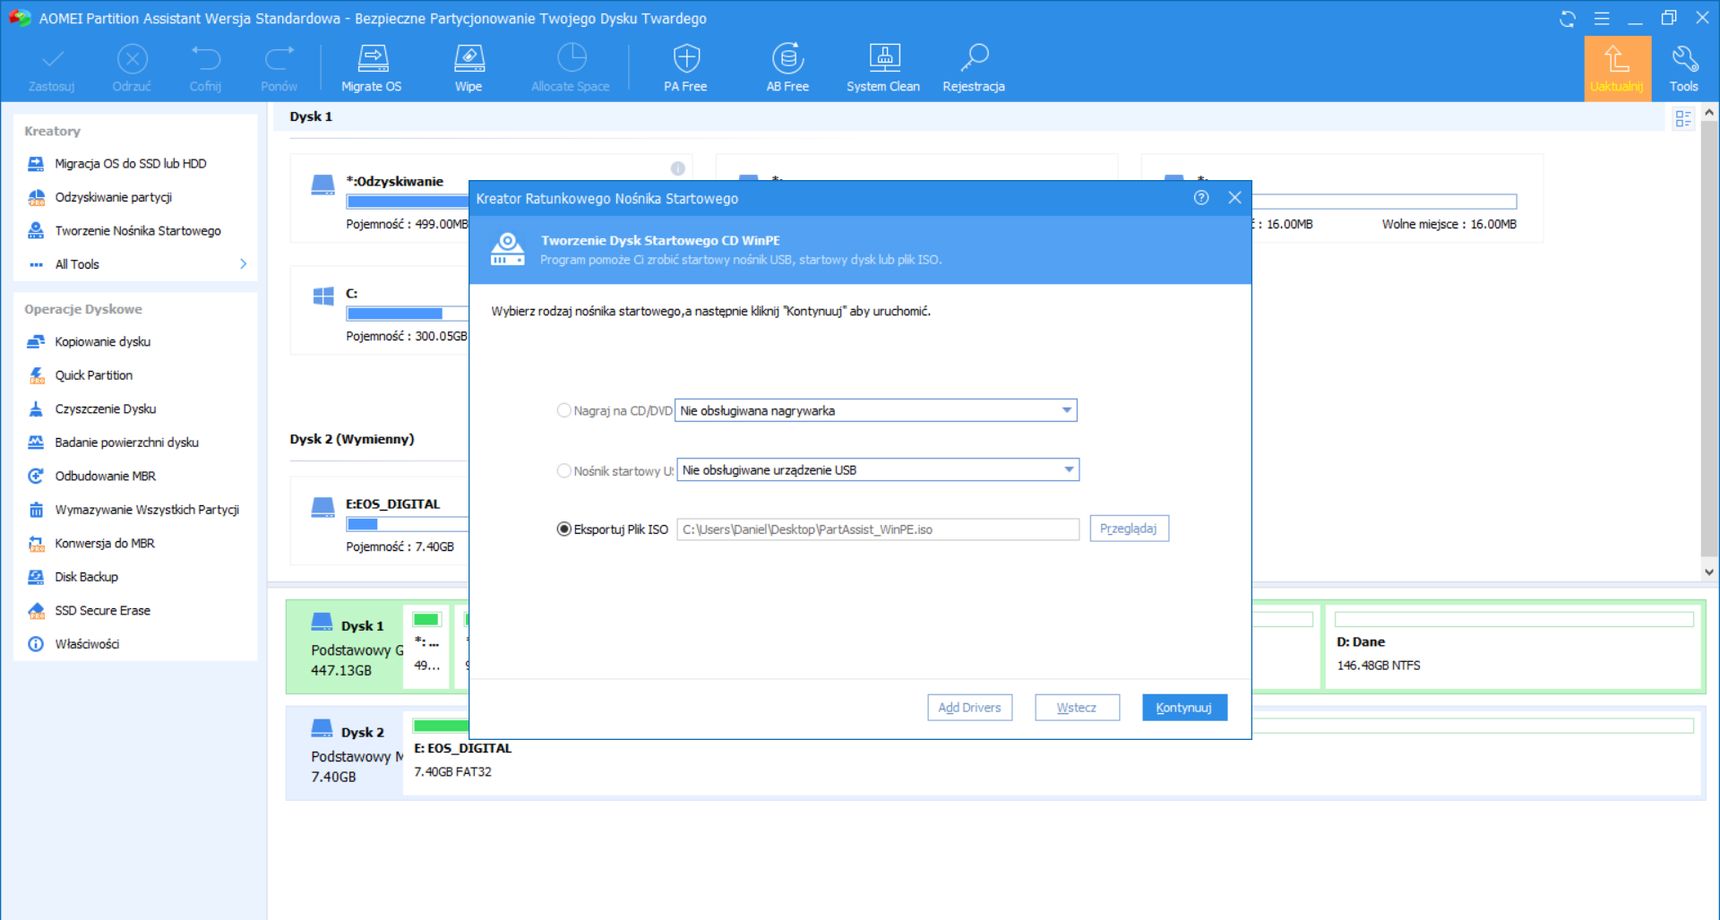The height and width of the screenshot is (920, 1720).
Task: Select the Eksportuj Plik ISO radio button
Action: [x=564, y=529]
